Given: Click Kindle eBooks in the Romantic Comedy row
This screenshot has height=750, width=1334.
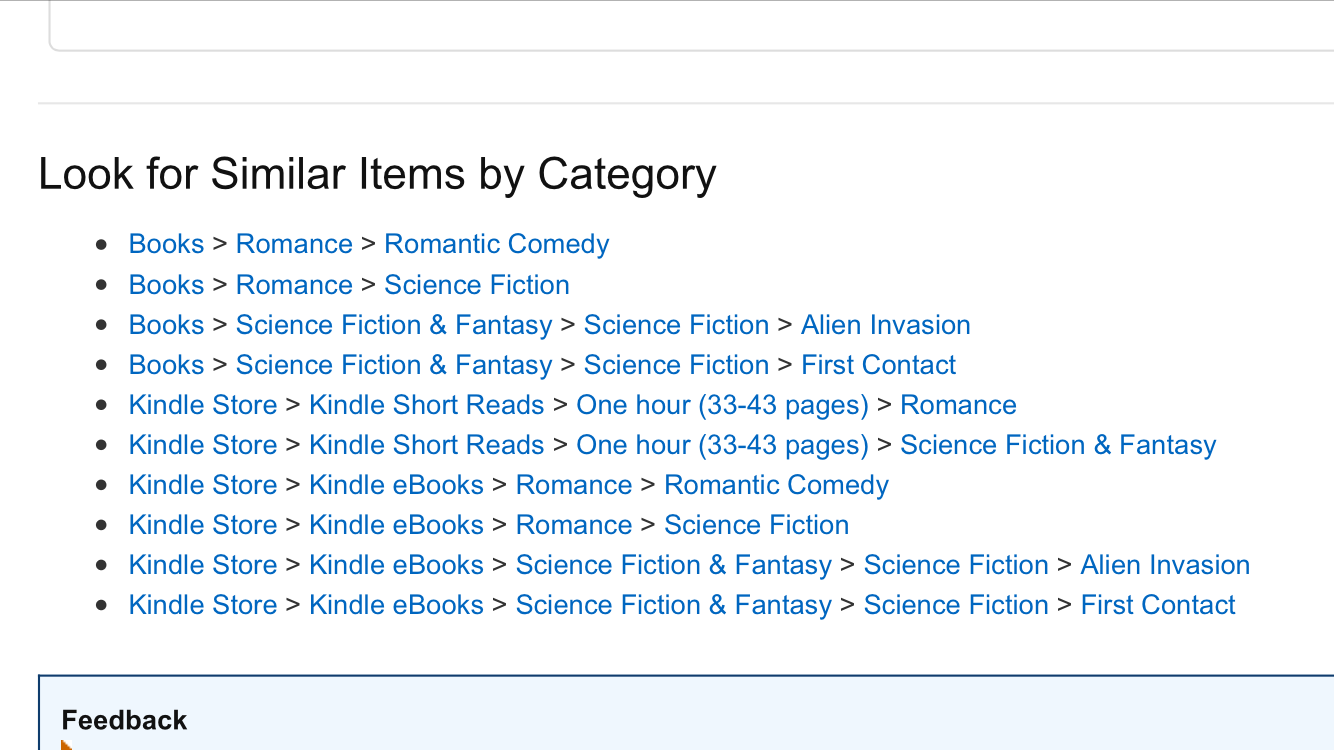Looking at the screenshot, I should (x=396, y=485).
